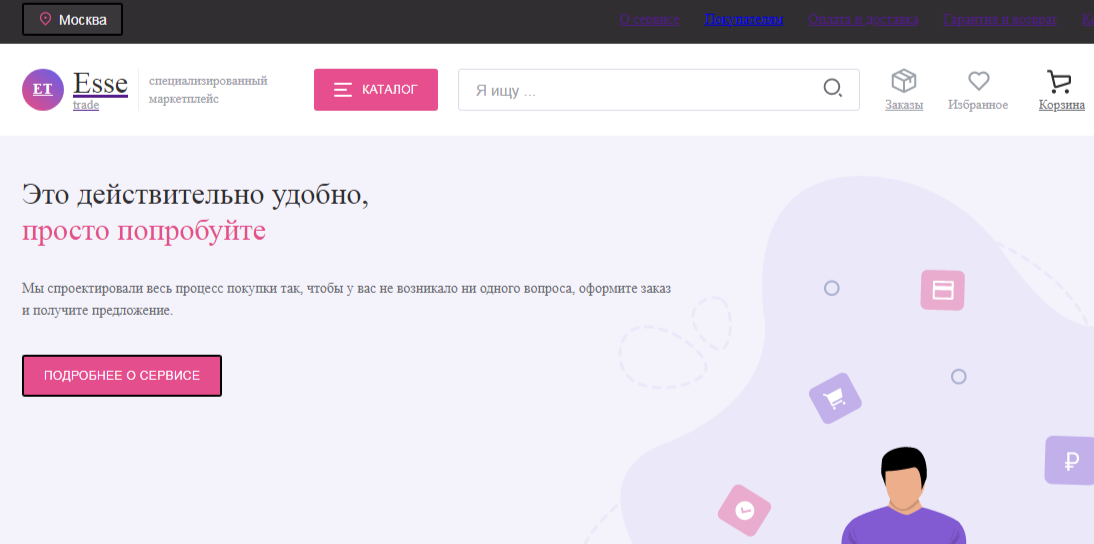
Task: Click the Заказы box icon
Action: 904,81
